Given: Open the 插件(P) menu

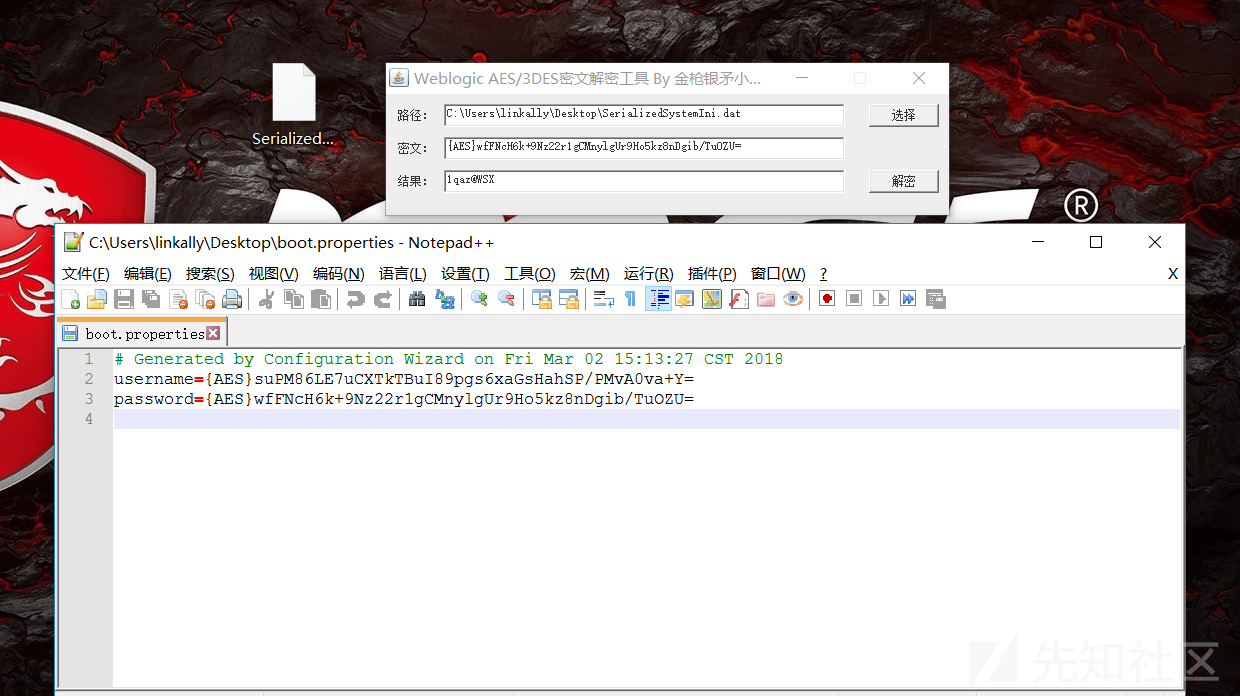Looking at the screenshot, I should (x=713, y=274).
